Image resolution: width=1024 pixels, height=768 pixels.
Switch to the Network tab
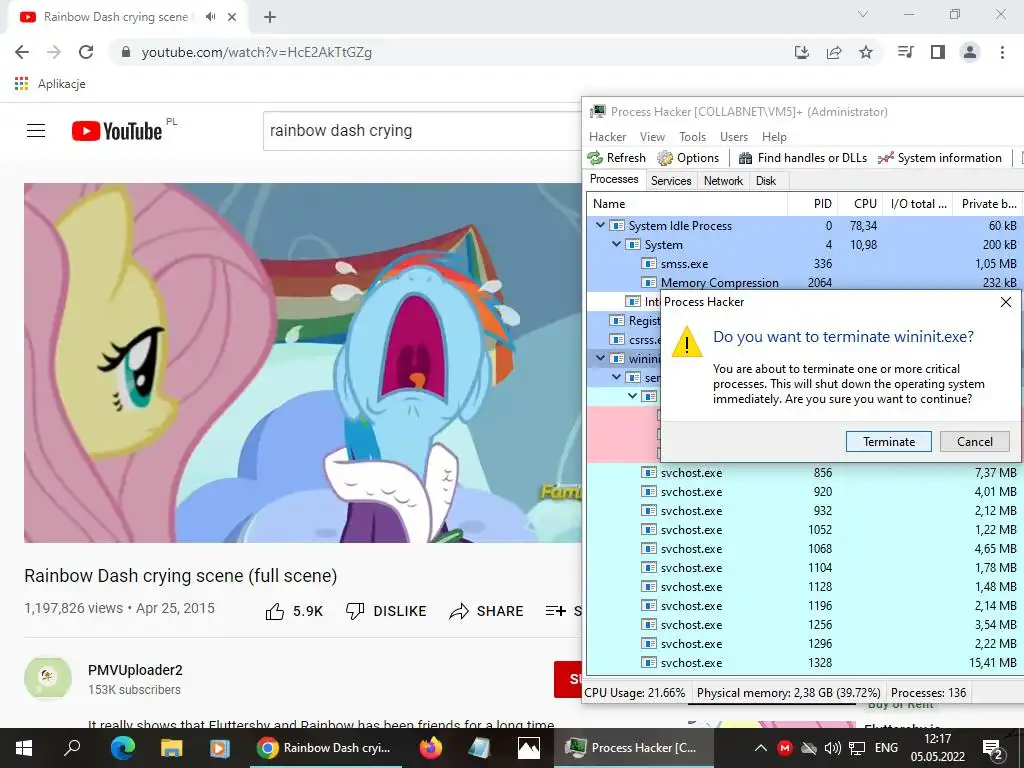click(723, 181)
